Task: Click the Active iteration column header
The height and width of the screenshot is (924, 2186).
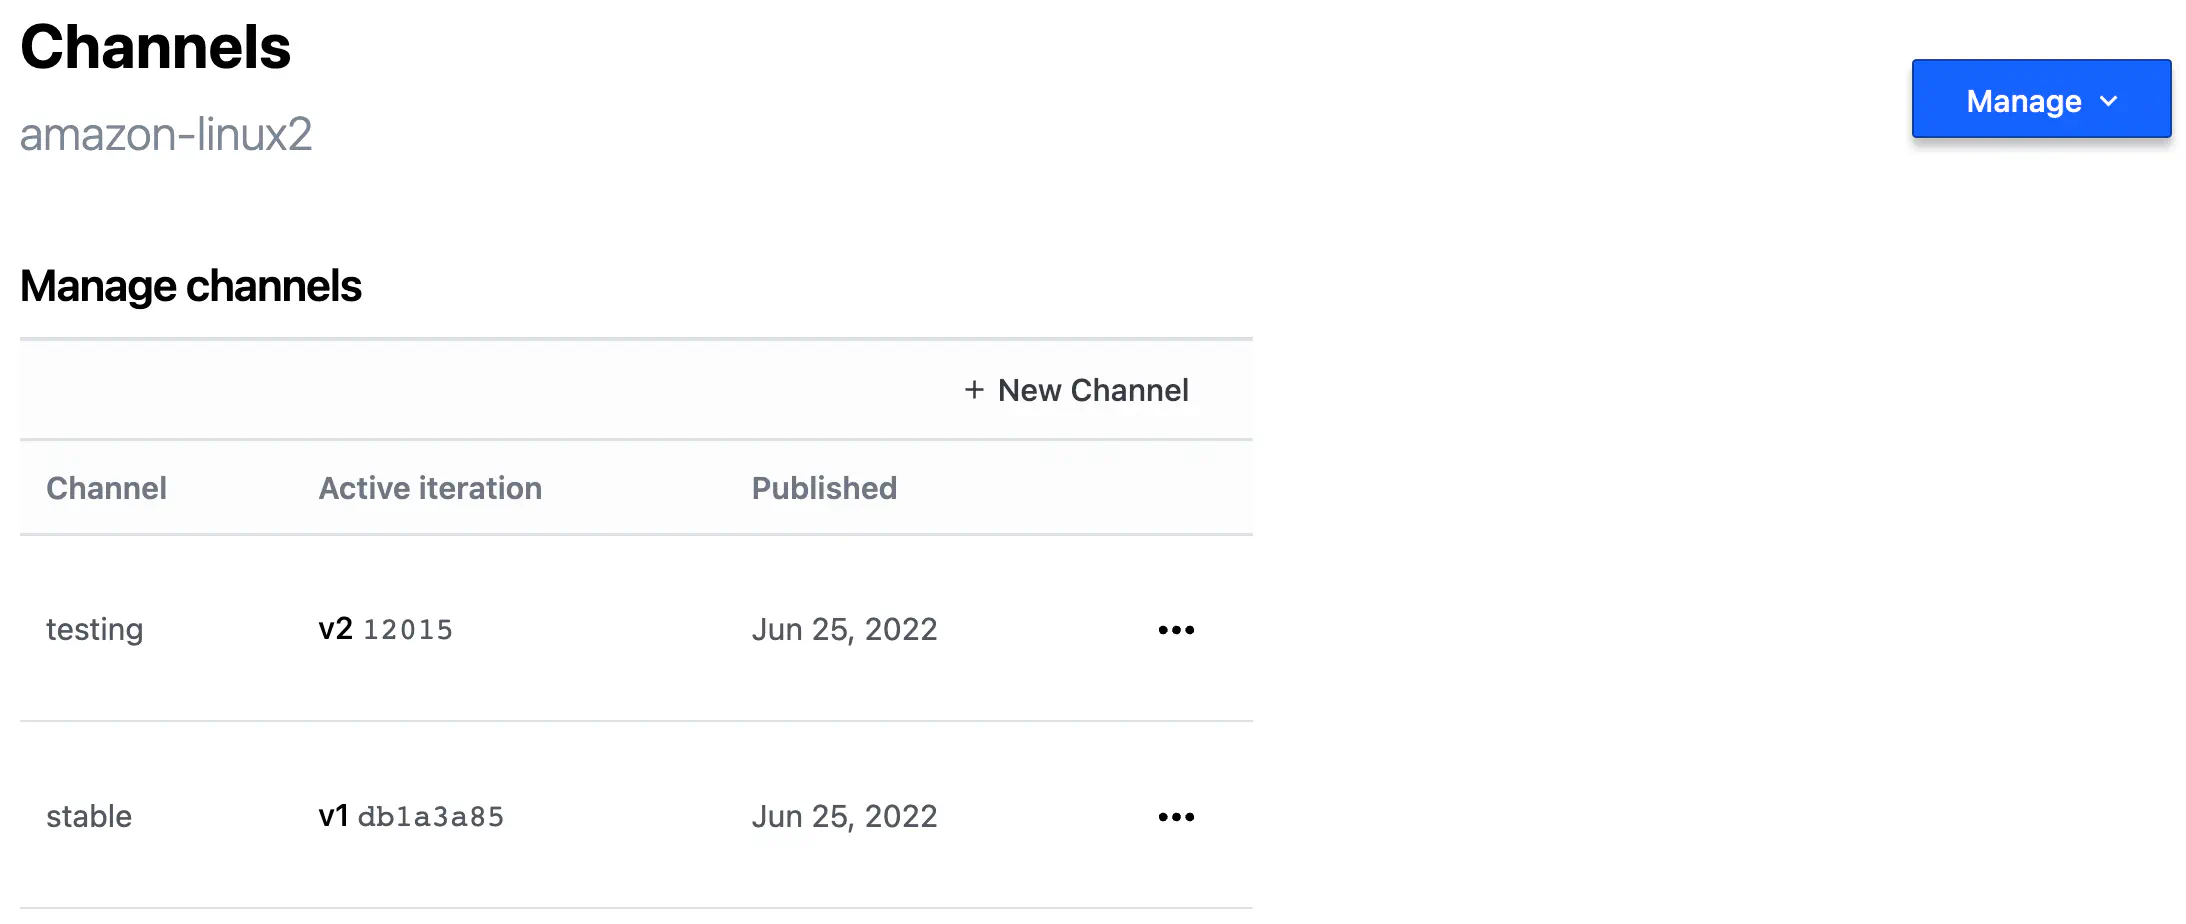Action: 430,488
